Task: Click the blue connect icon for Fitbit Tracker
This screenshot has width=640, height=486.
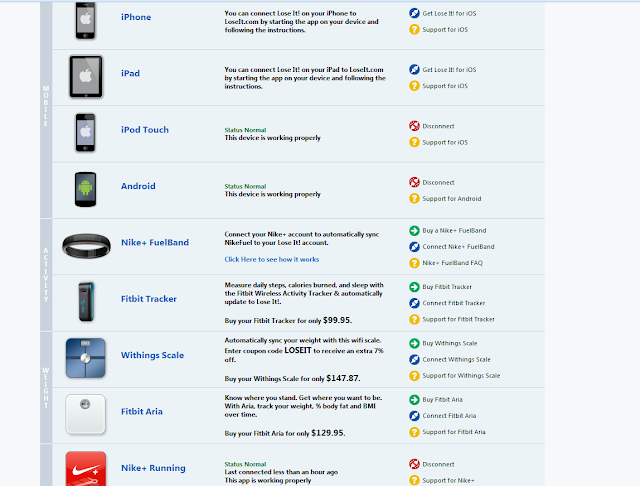Action: 414,303
